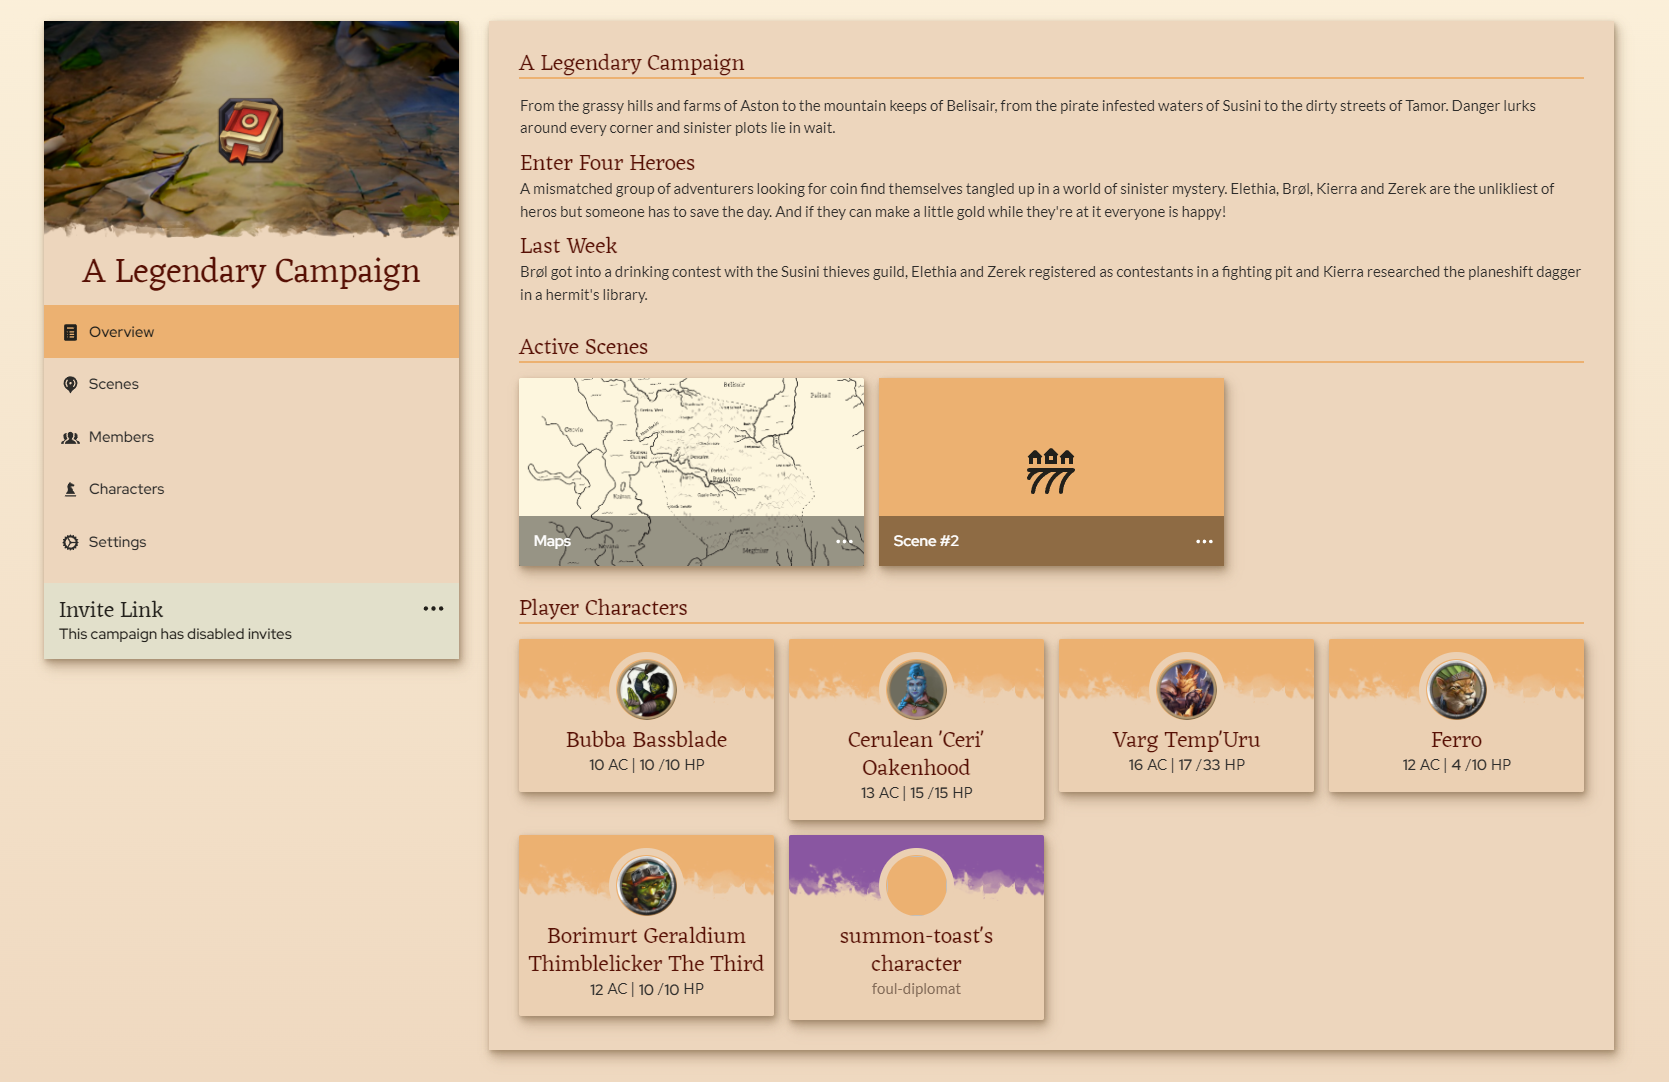Open Borimurt Geraldium Thimblelicker's character card
1669x1082 pixels.
[x=646, y=949]
